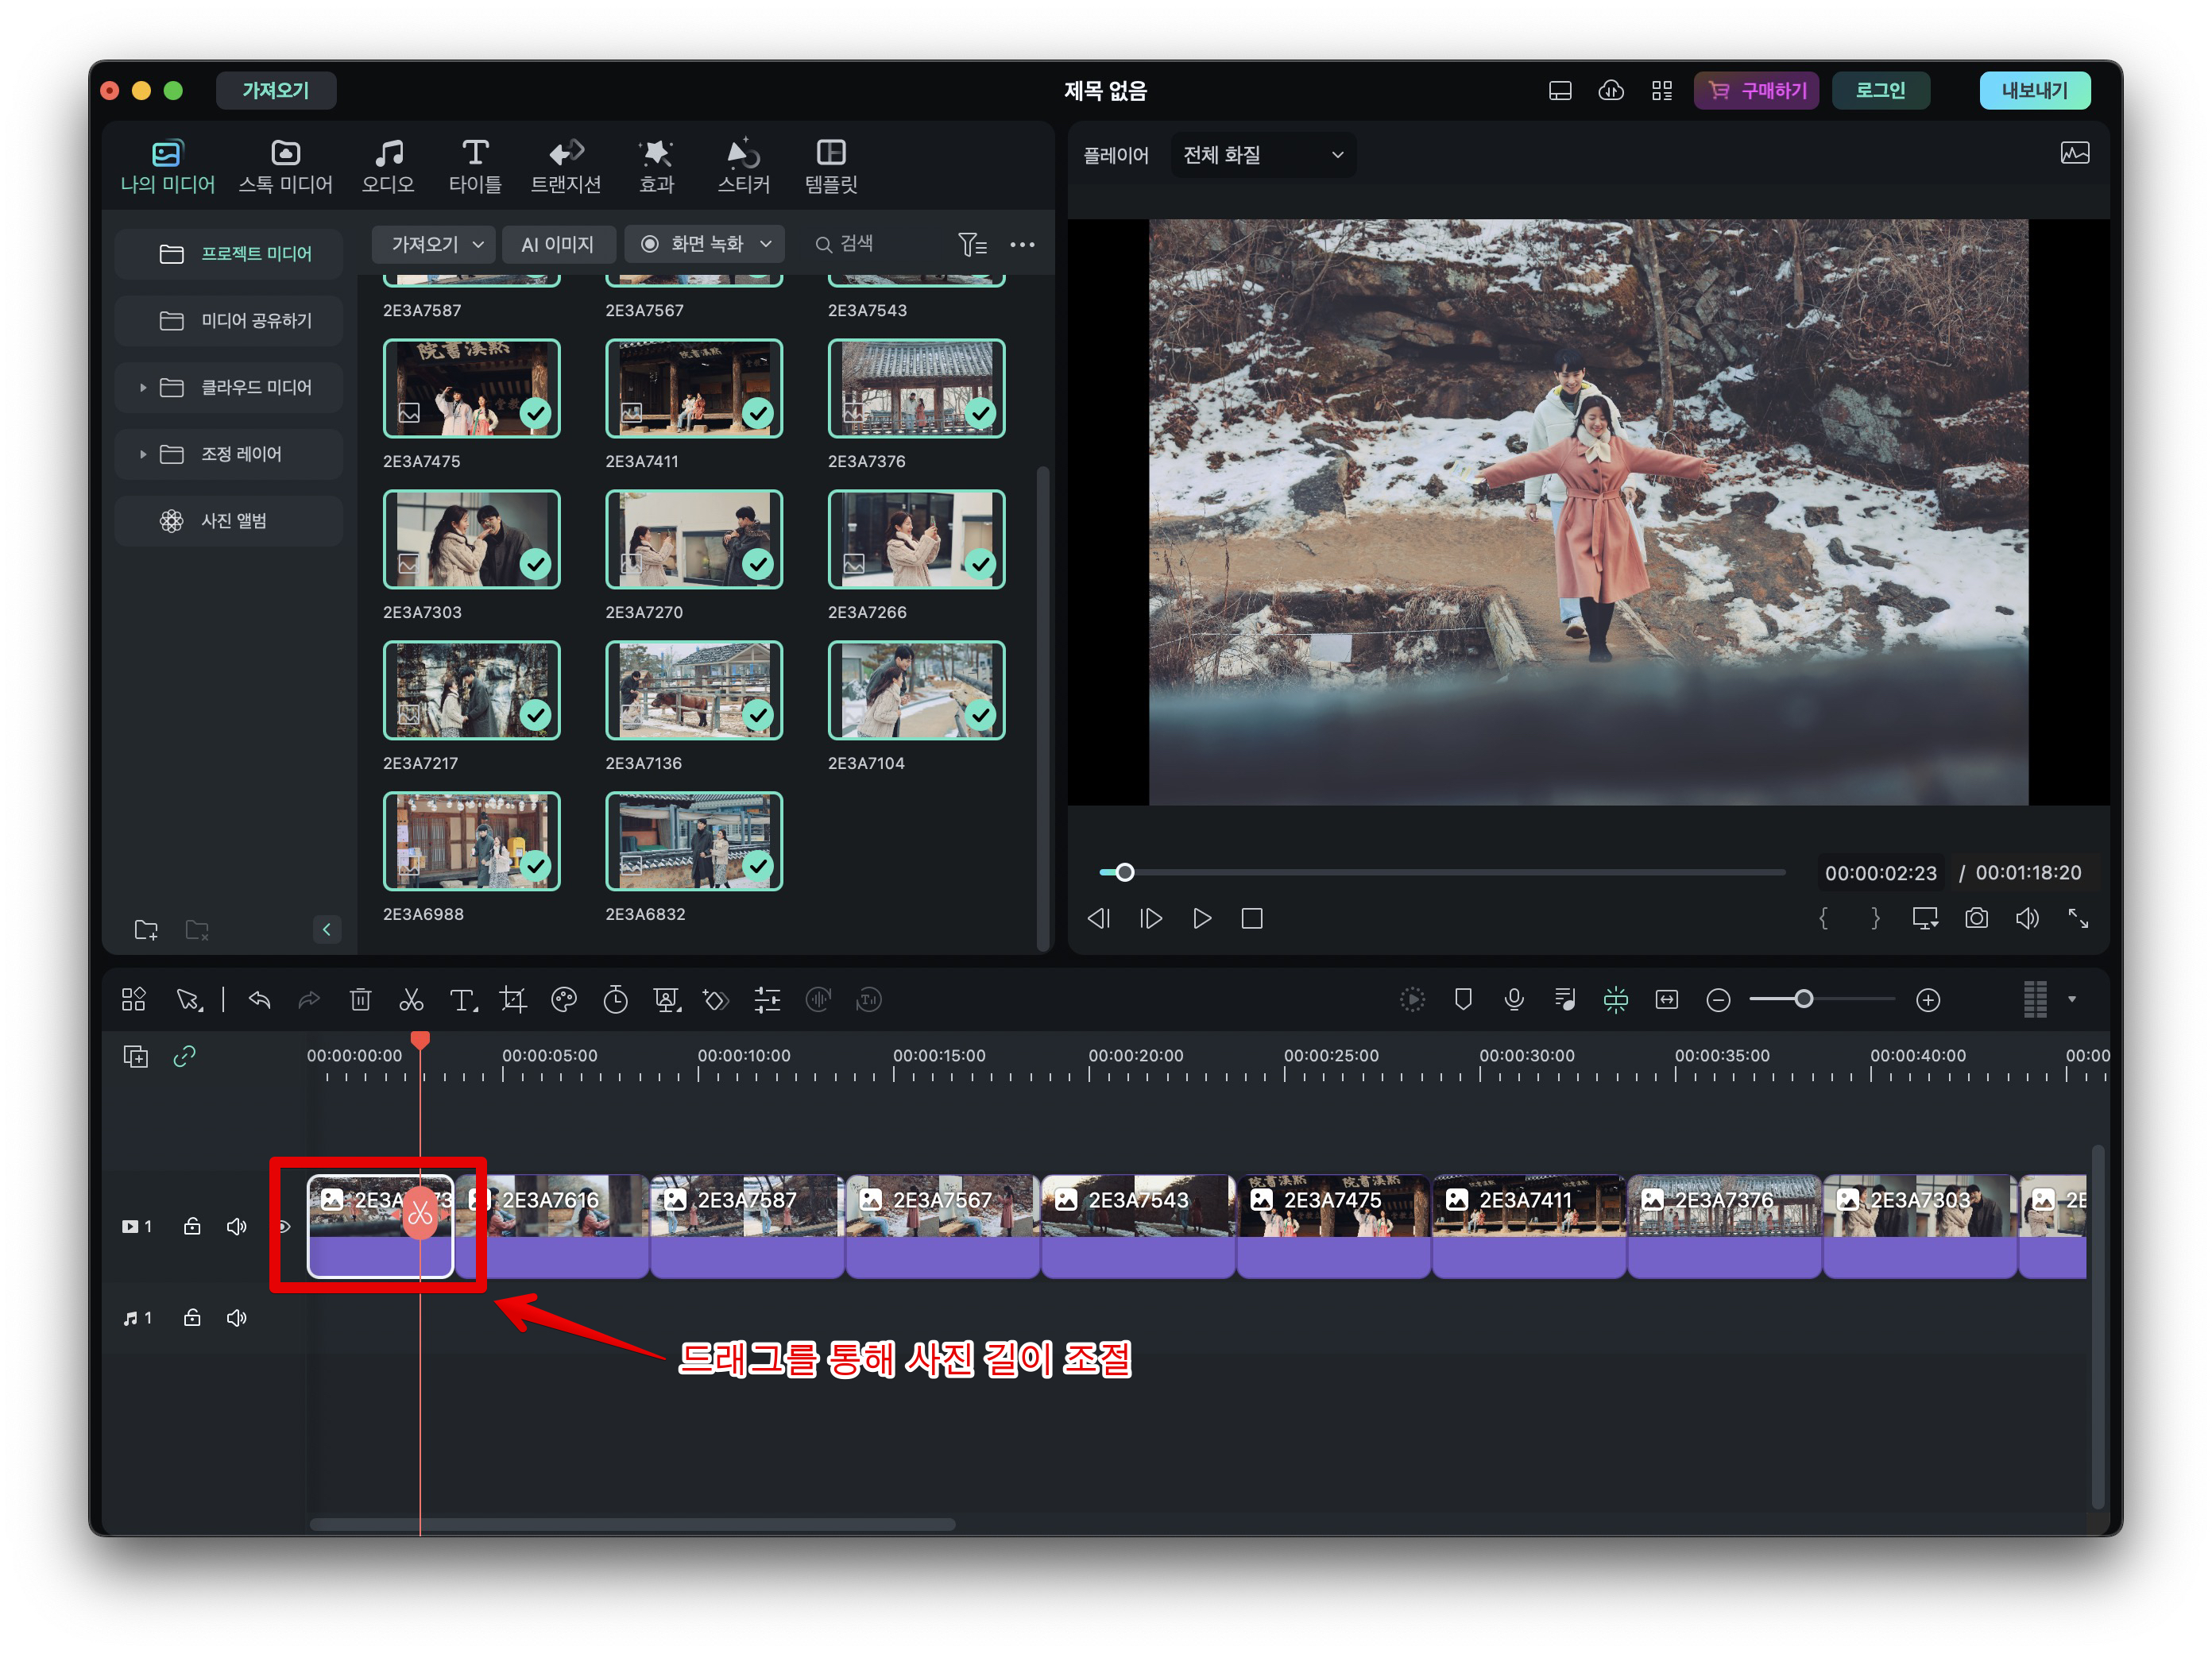
Task: Click the speed timer icon
Action: (615, 999)
